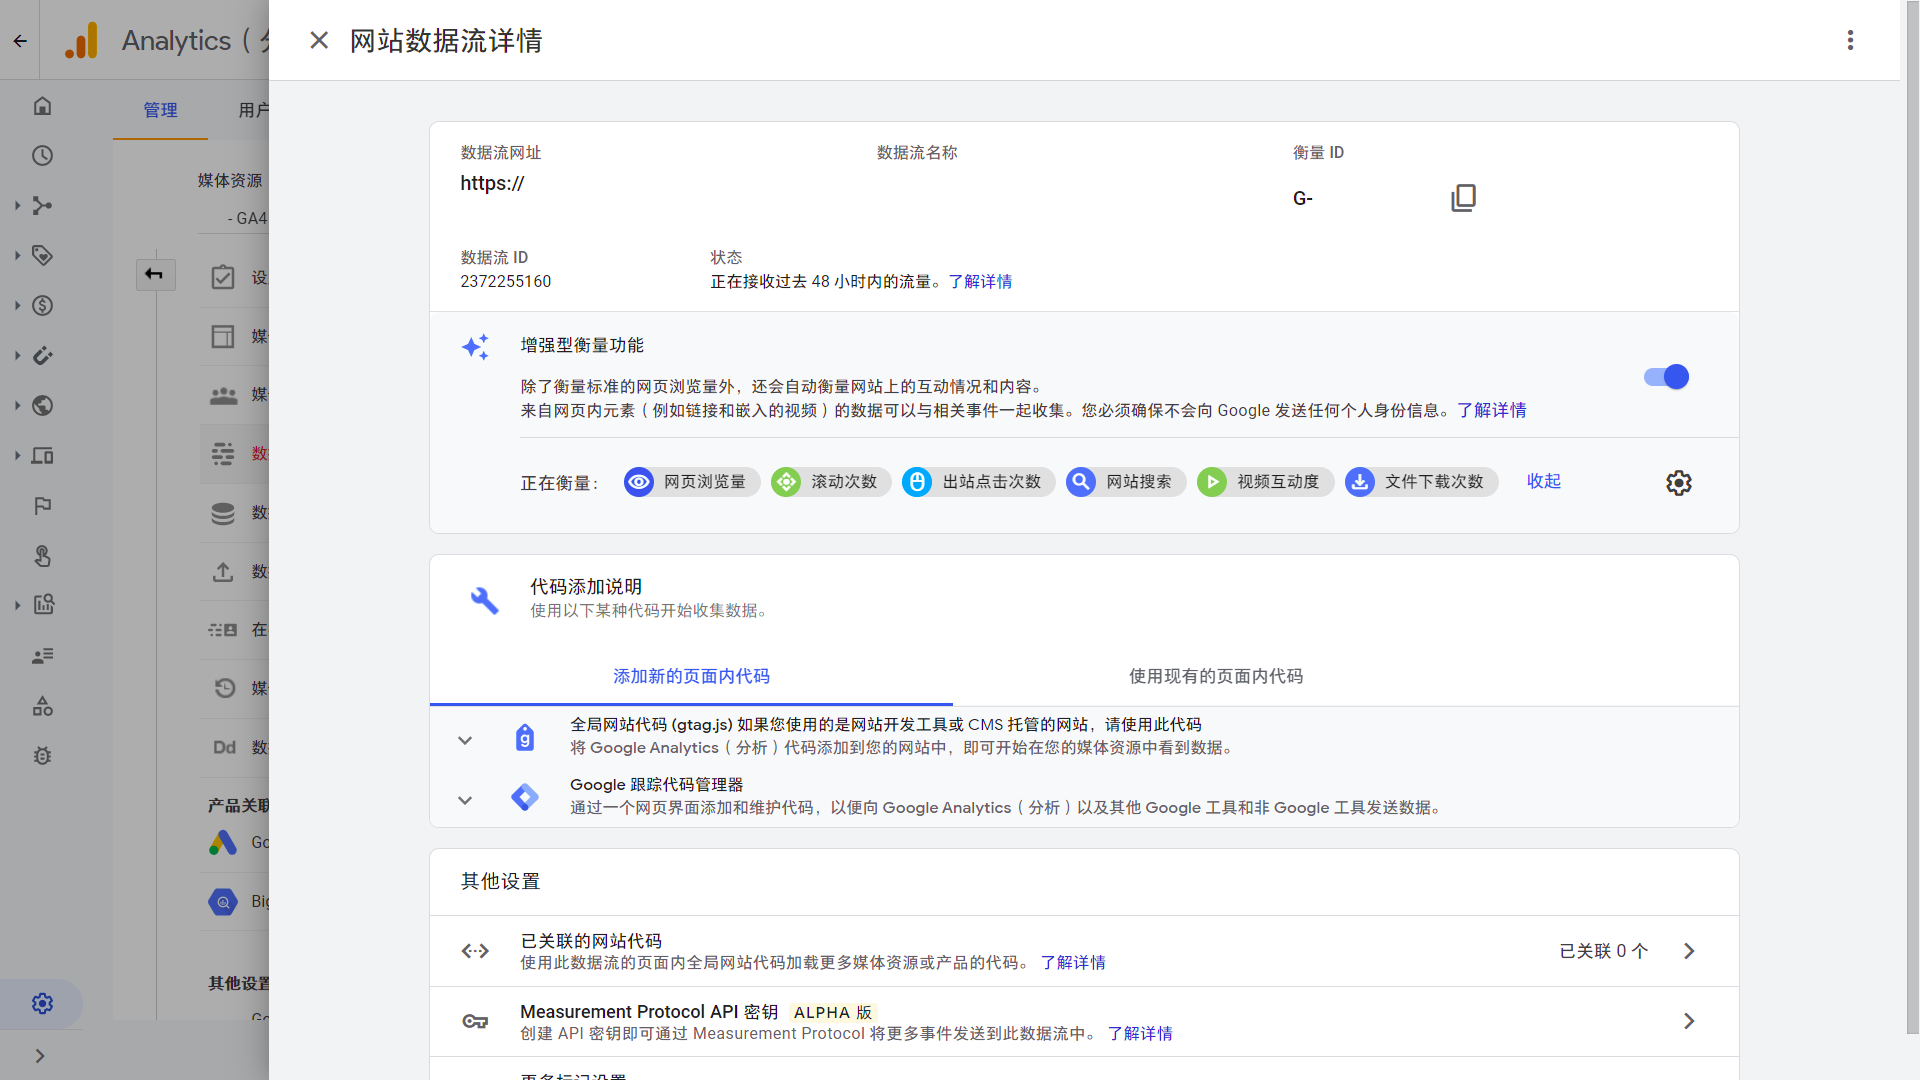This screenshot has width=1920, height=1080.
Task: Click the wrench icon for 代码添加说明
Action: (485, 600)
